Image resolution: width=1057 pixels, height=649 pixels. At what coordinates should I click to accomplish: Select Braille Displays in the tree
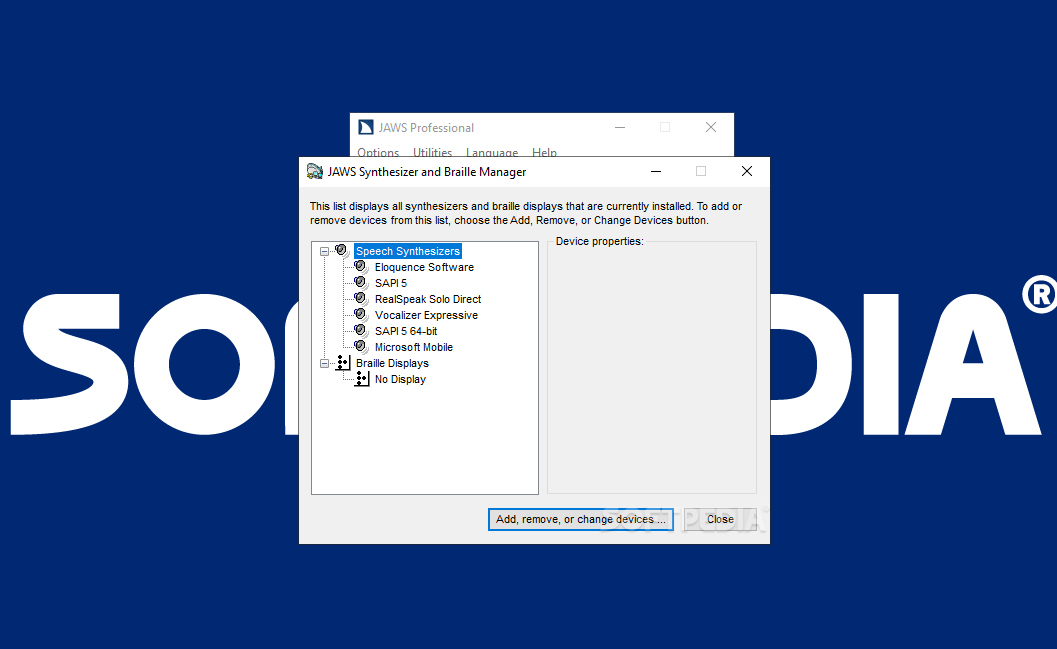tap(392, 363)
